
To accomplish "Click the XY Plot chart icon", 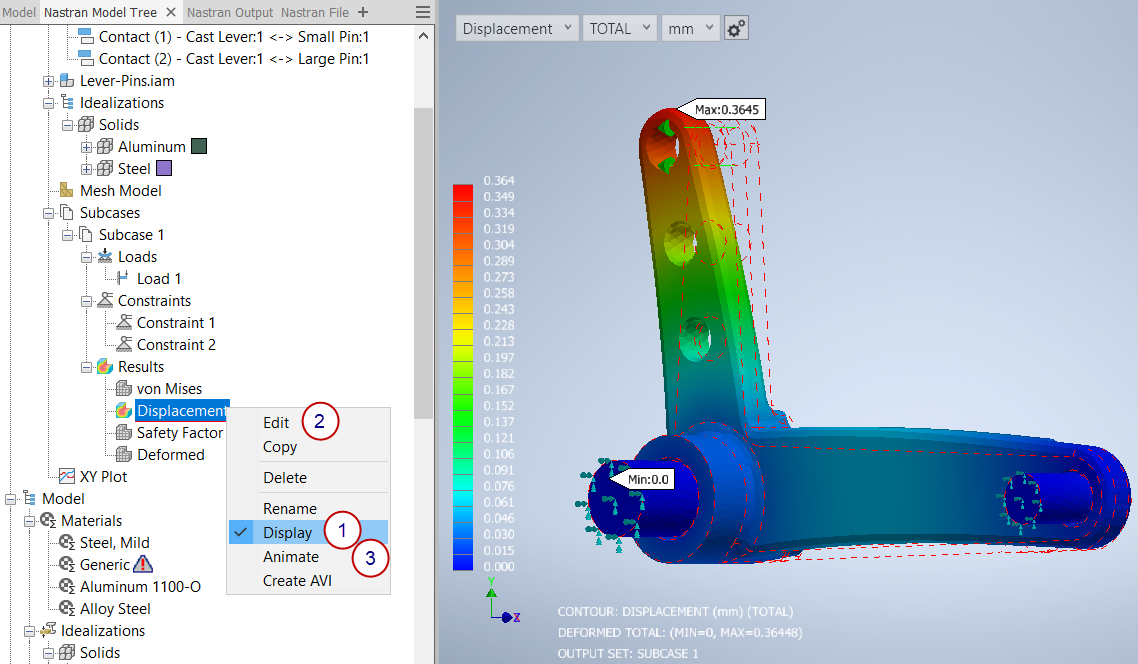I will [x=67, y=476].
